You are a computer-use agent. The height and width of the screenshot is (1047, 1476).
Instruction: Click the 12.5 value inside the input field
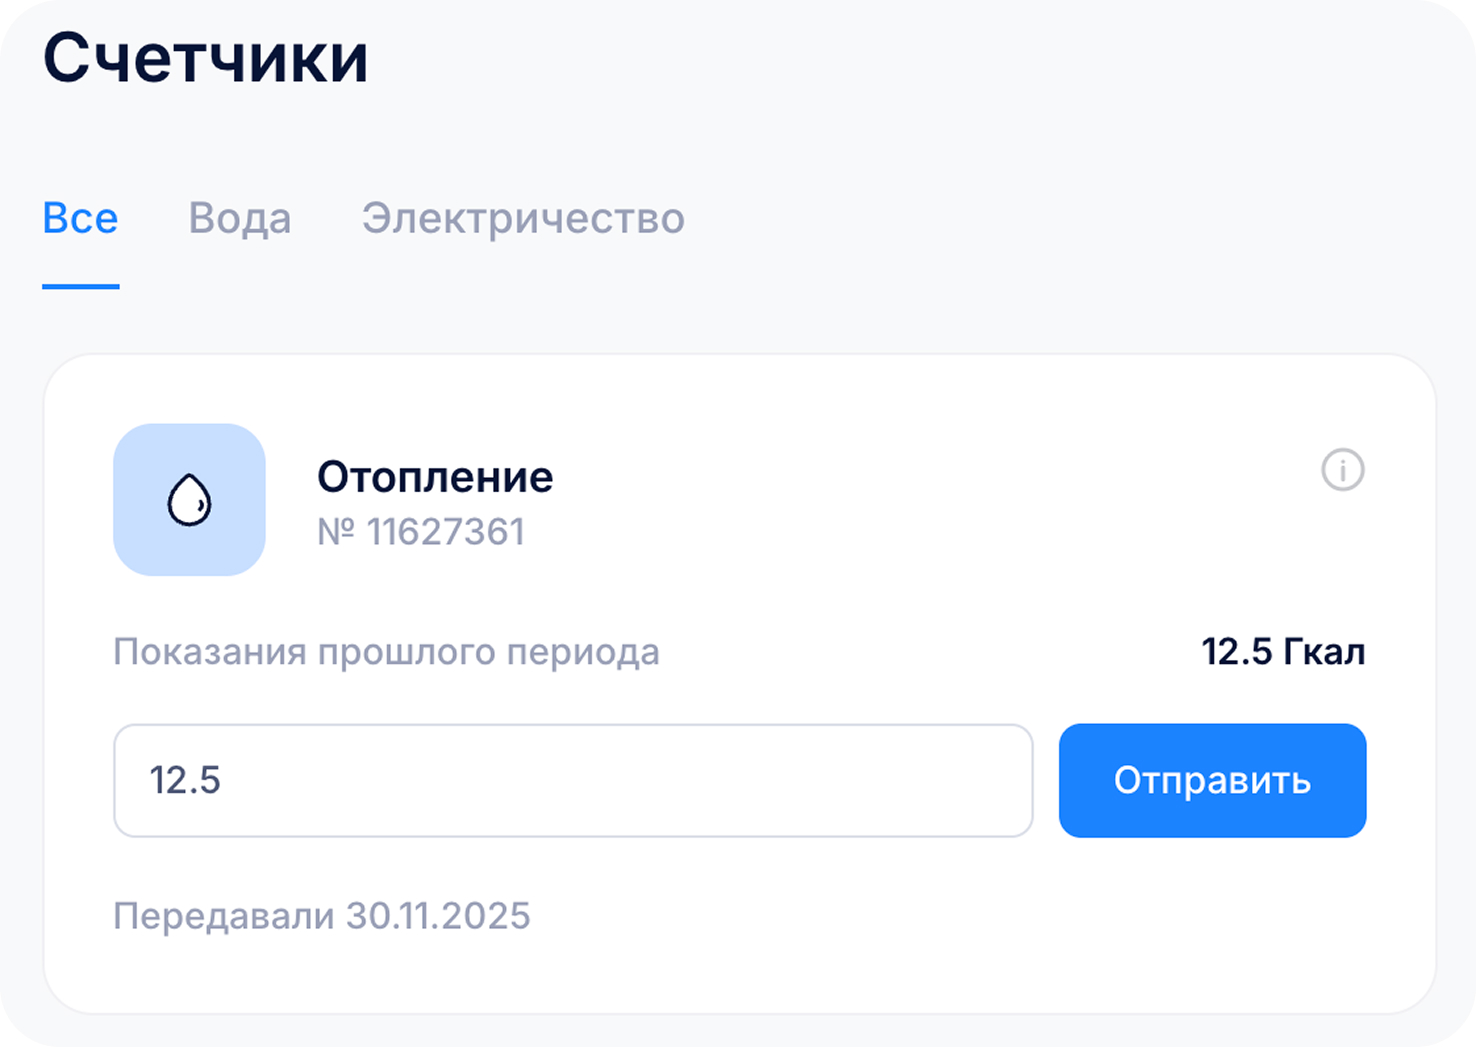coord(185,780)
